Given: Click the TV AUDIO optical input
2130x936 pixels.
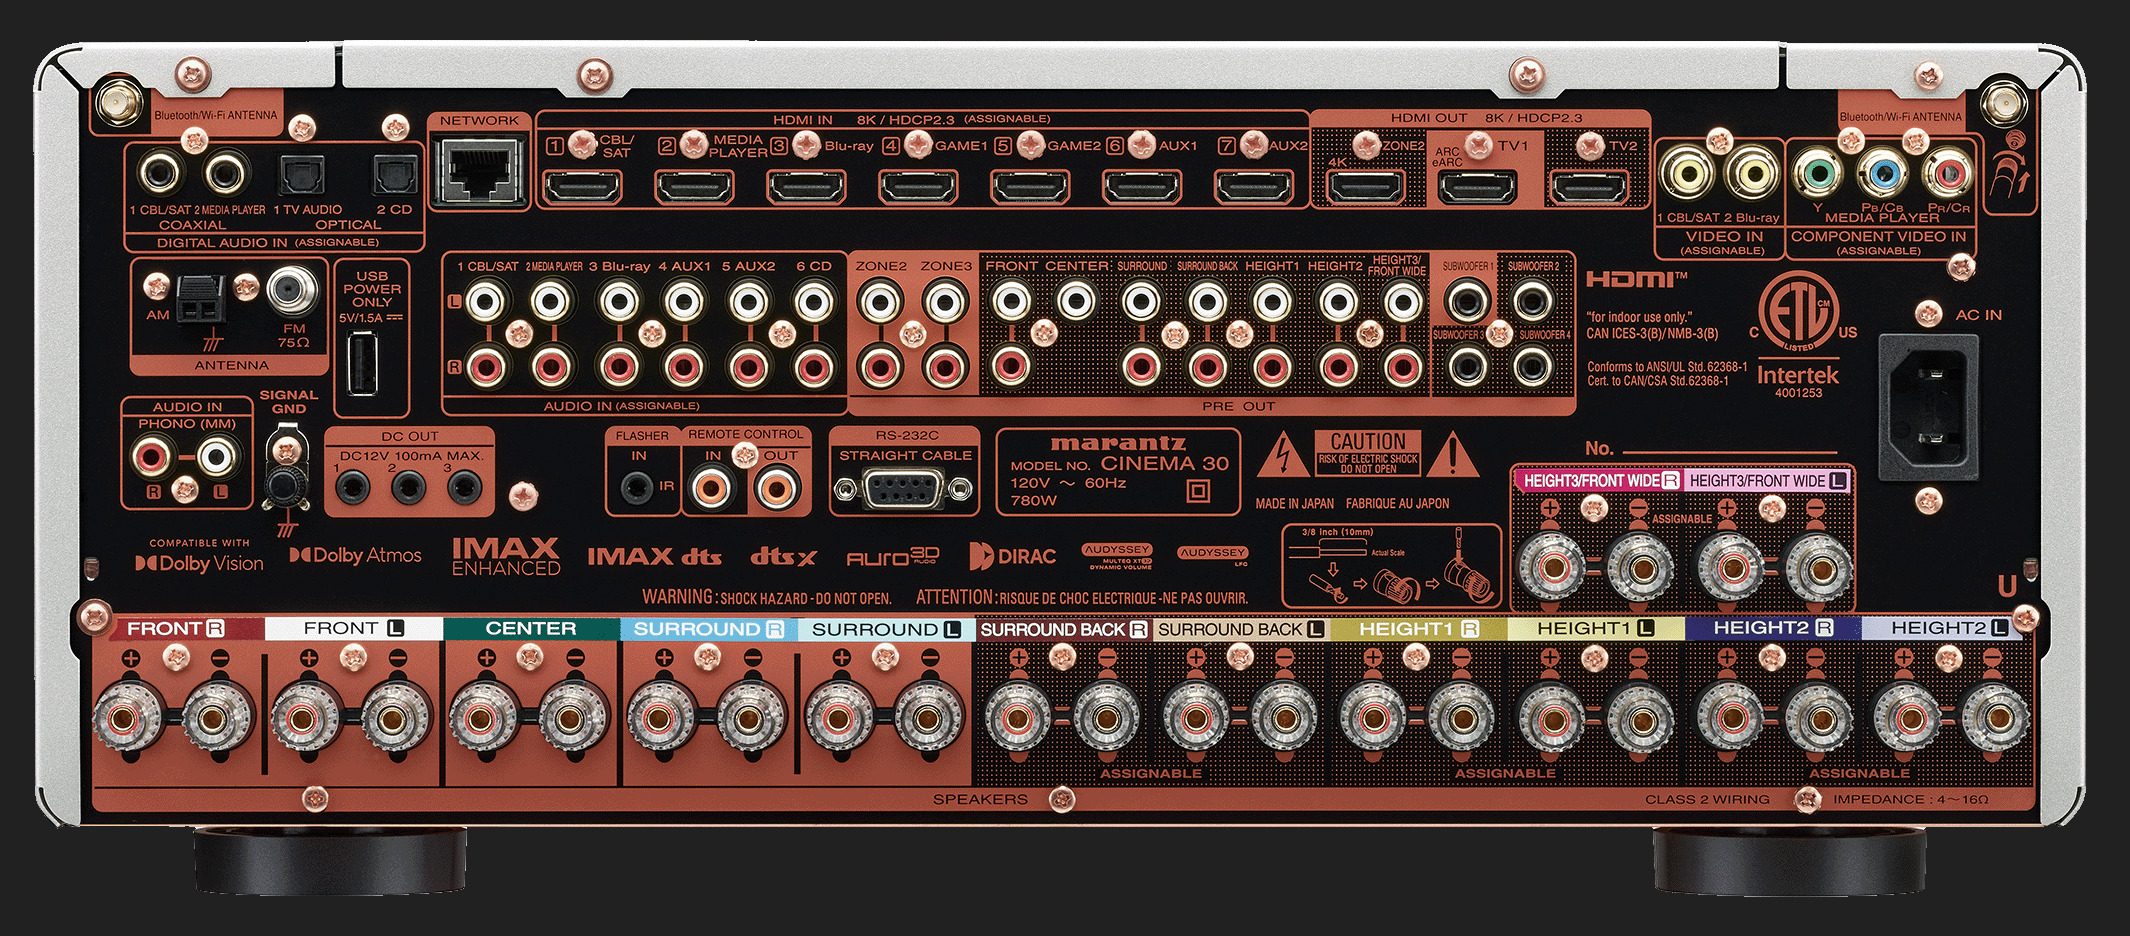Looking at the screenshot, I should (301, 176).
